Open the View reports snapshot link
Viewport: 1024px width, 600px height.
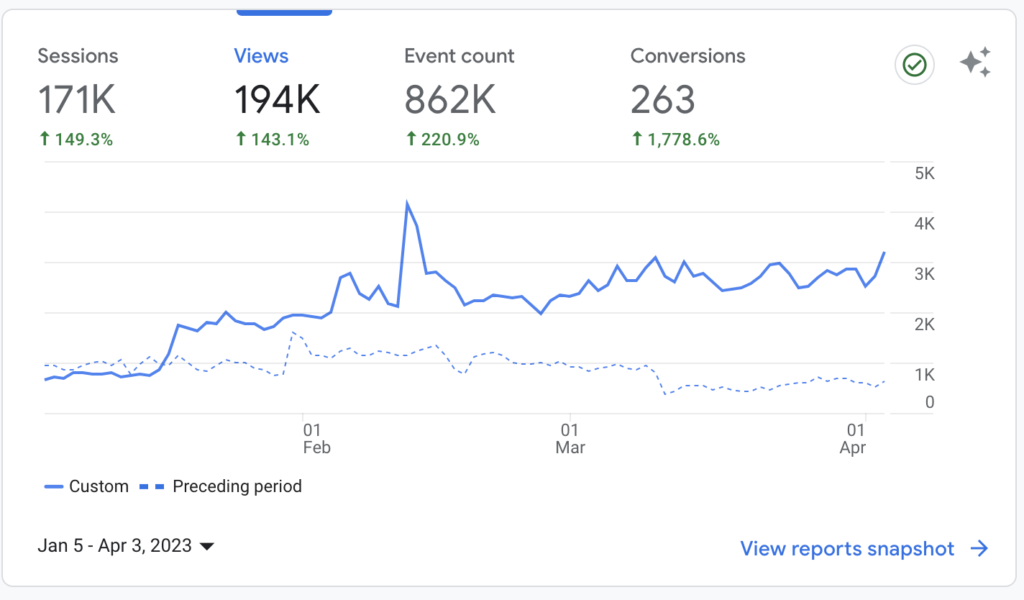coord(847,548)
